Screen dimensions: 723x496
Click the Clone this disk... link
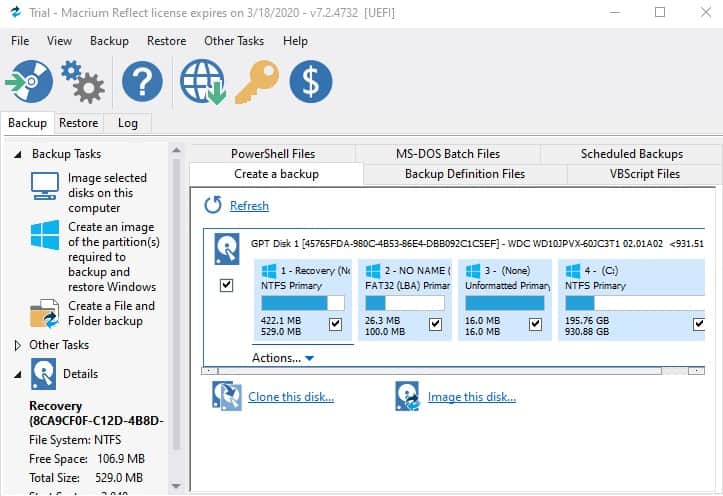[x=291, y=397]
